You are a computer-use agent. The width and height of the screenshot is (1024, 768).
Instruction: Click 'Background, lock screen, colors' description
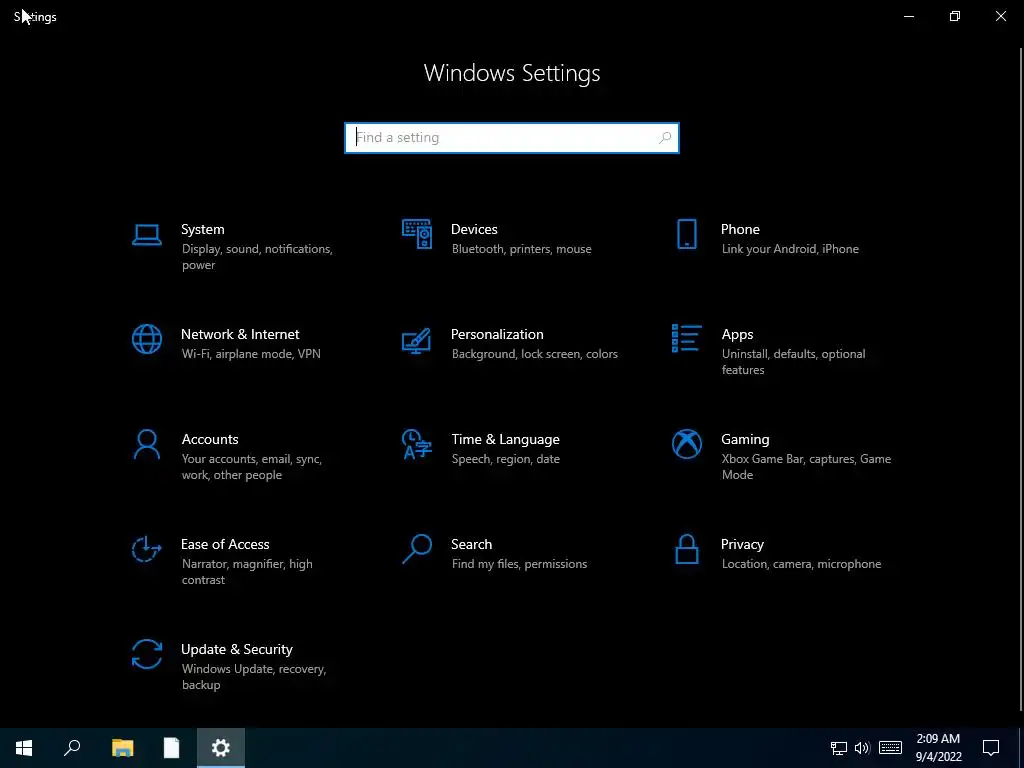(534, 354)
